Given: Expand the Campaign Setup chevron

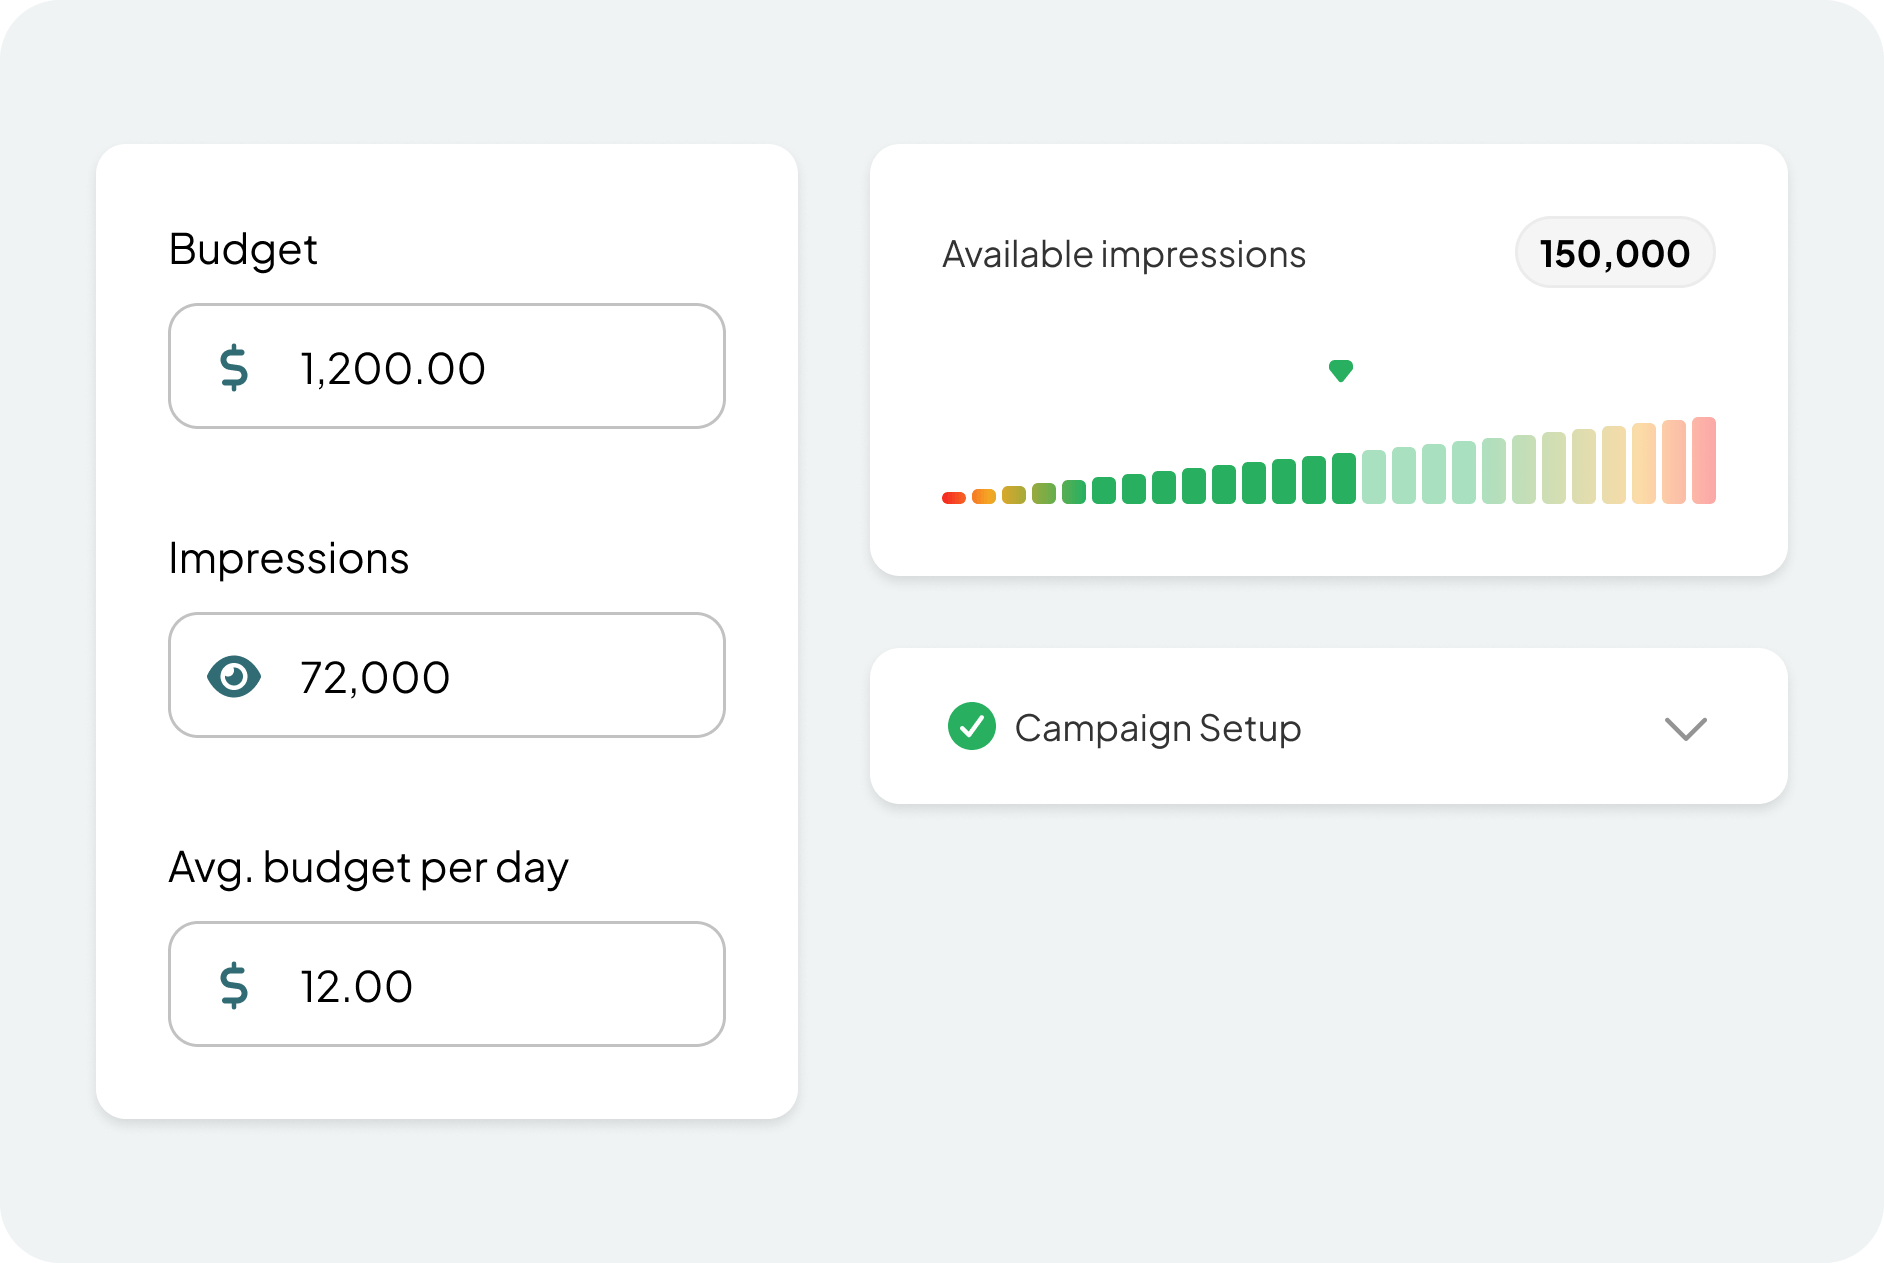Looking at the screenshot, I should coord(1685,728).
